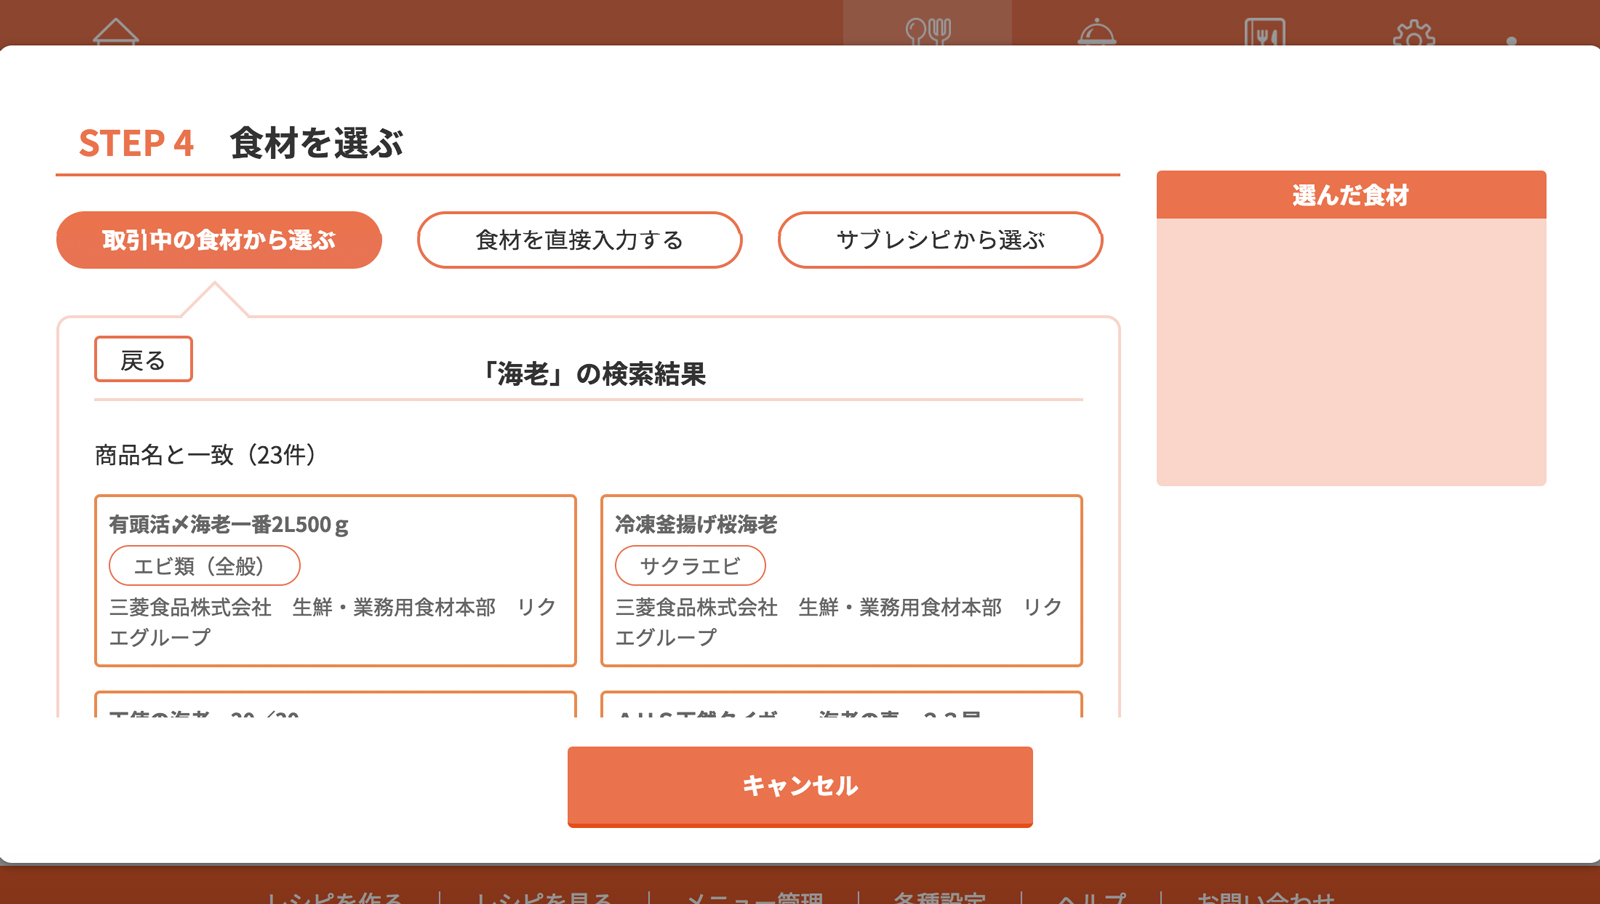Select the 取引中の食材から選ぶ tab

pos(219,240)
